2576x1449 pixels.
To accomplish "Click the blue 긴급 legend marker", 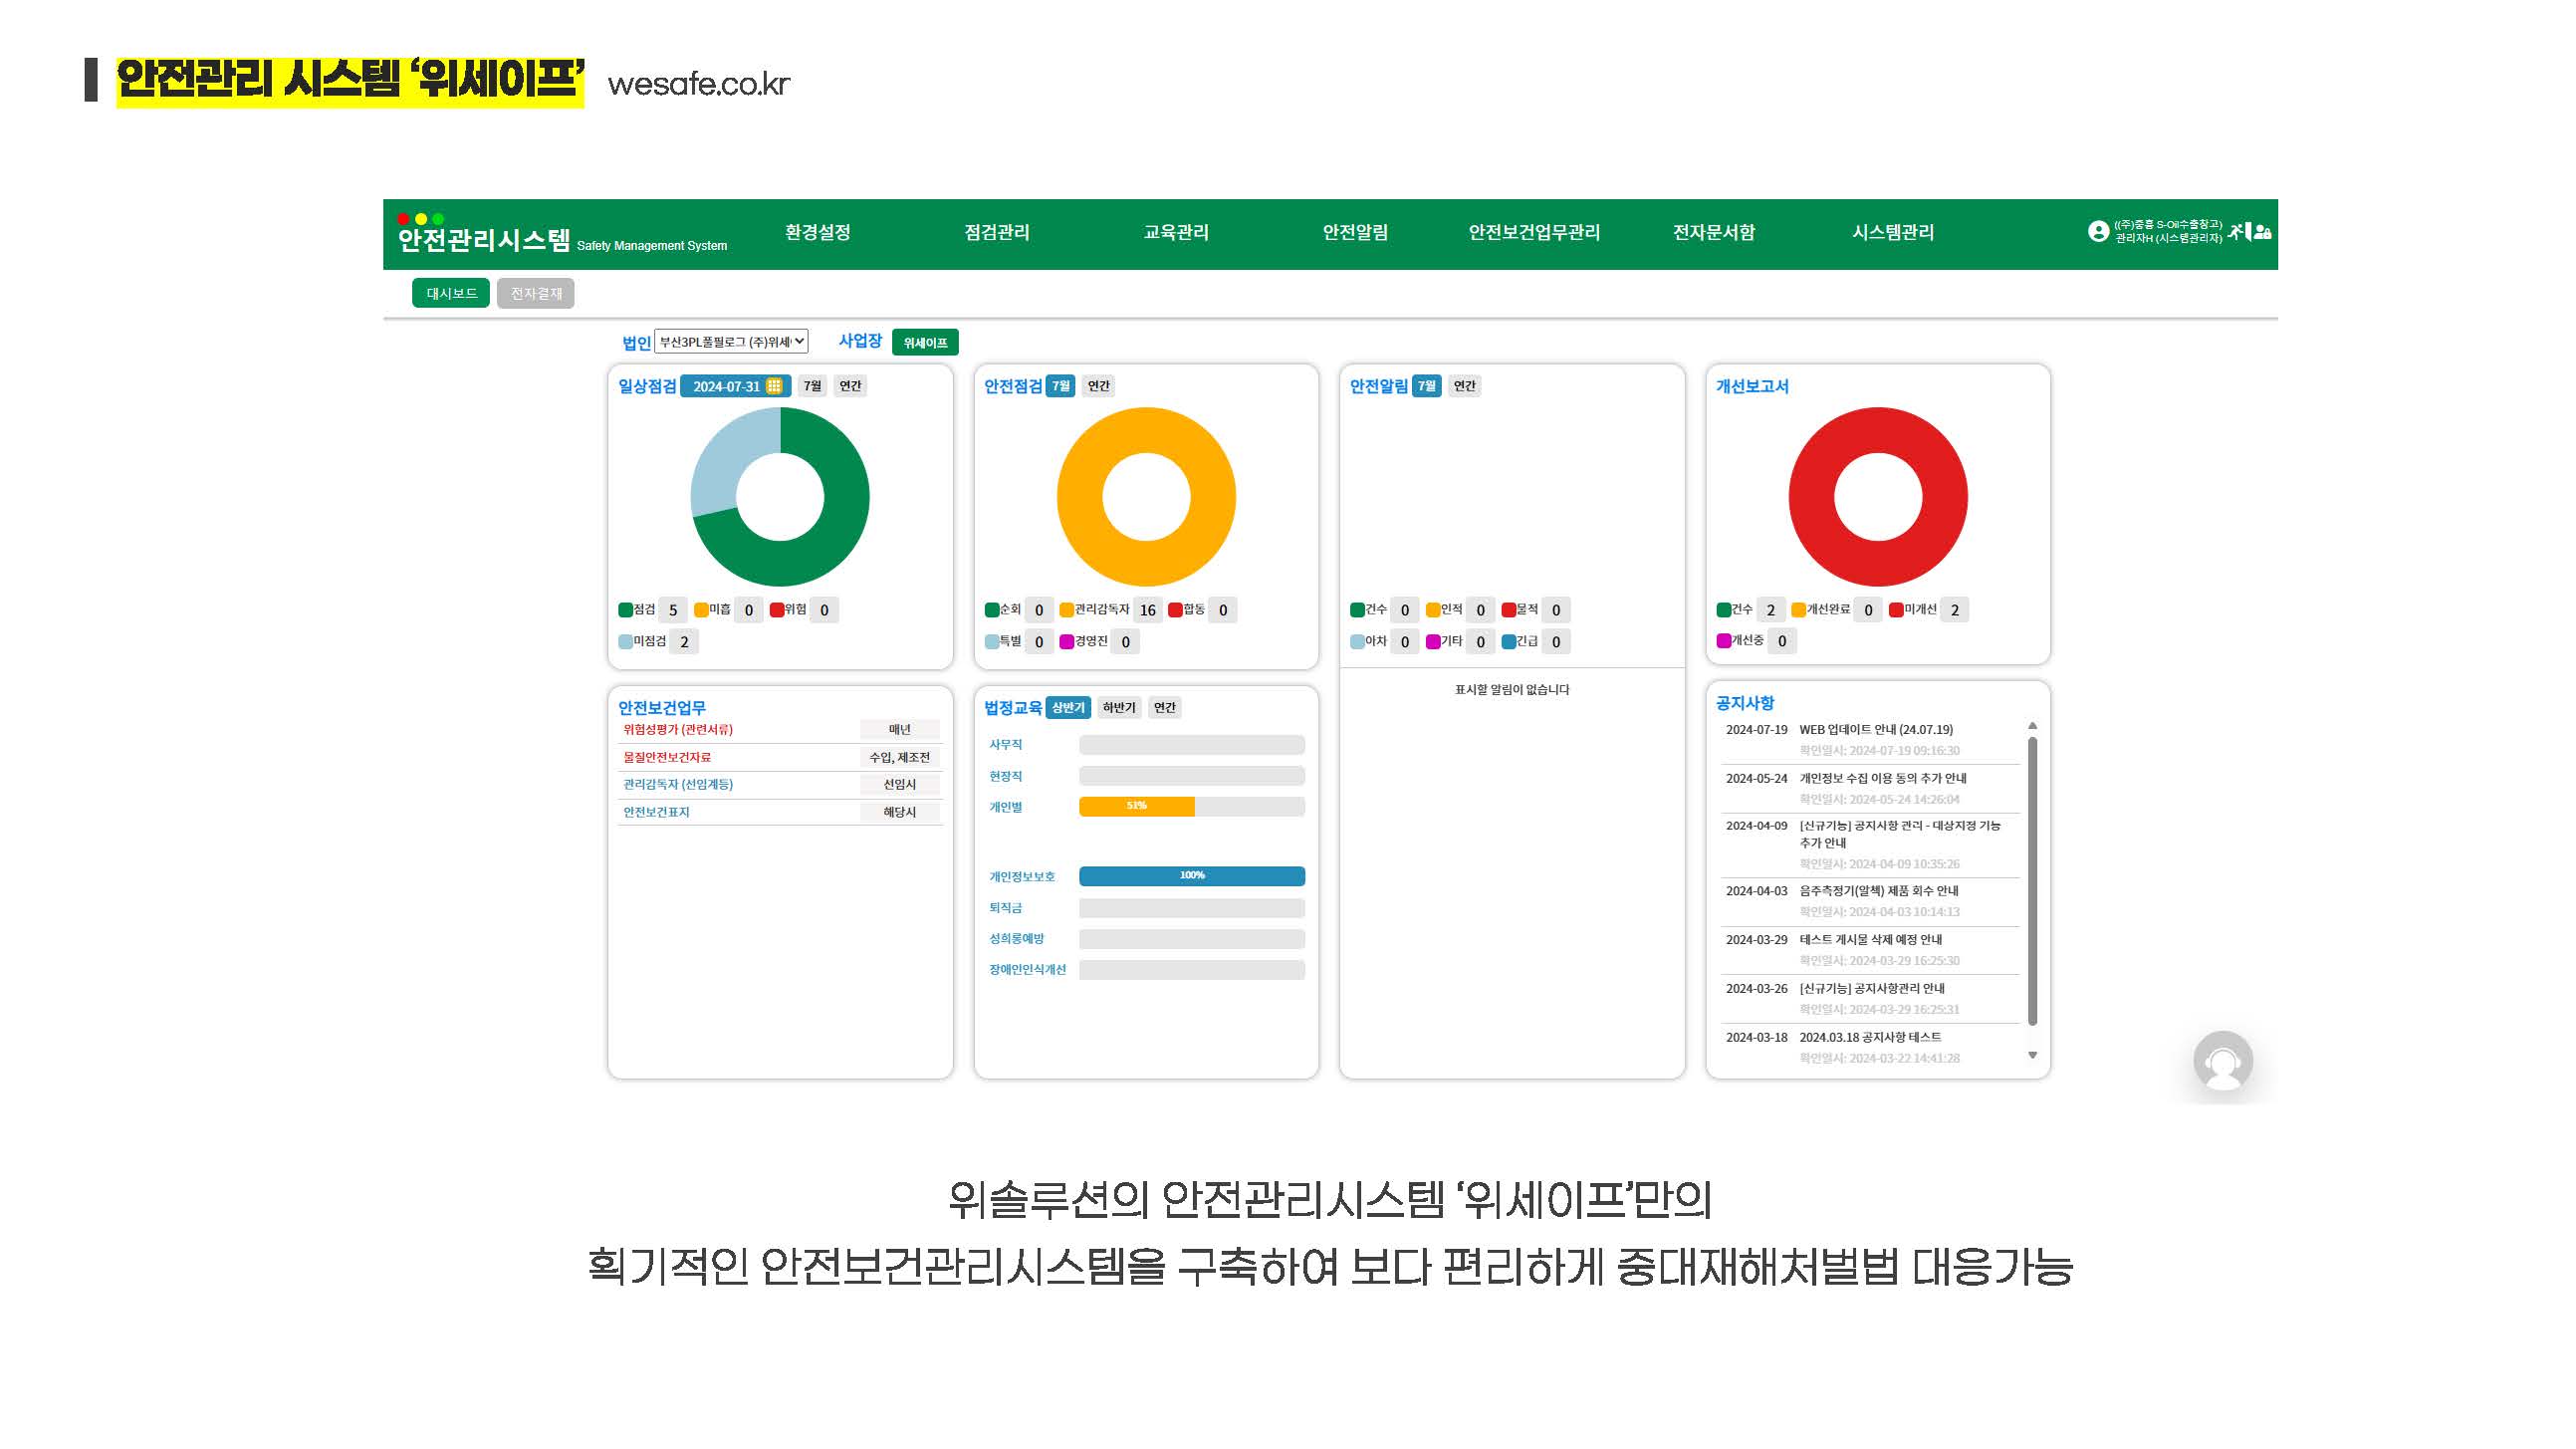I will (1508, 642).
